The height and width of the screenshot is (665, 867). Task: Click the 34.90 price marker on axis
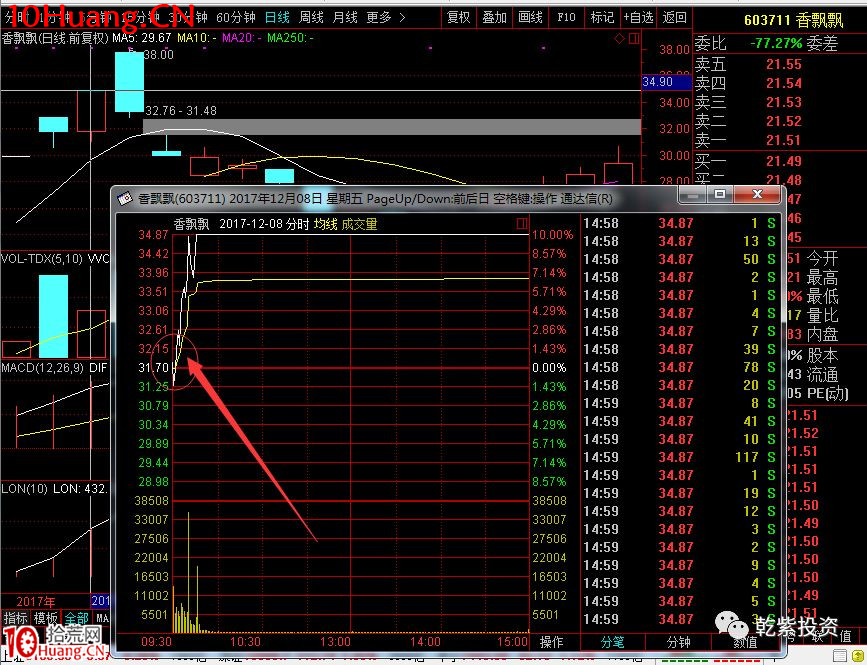click(x=666, y=82)
